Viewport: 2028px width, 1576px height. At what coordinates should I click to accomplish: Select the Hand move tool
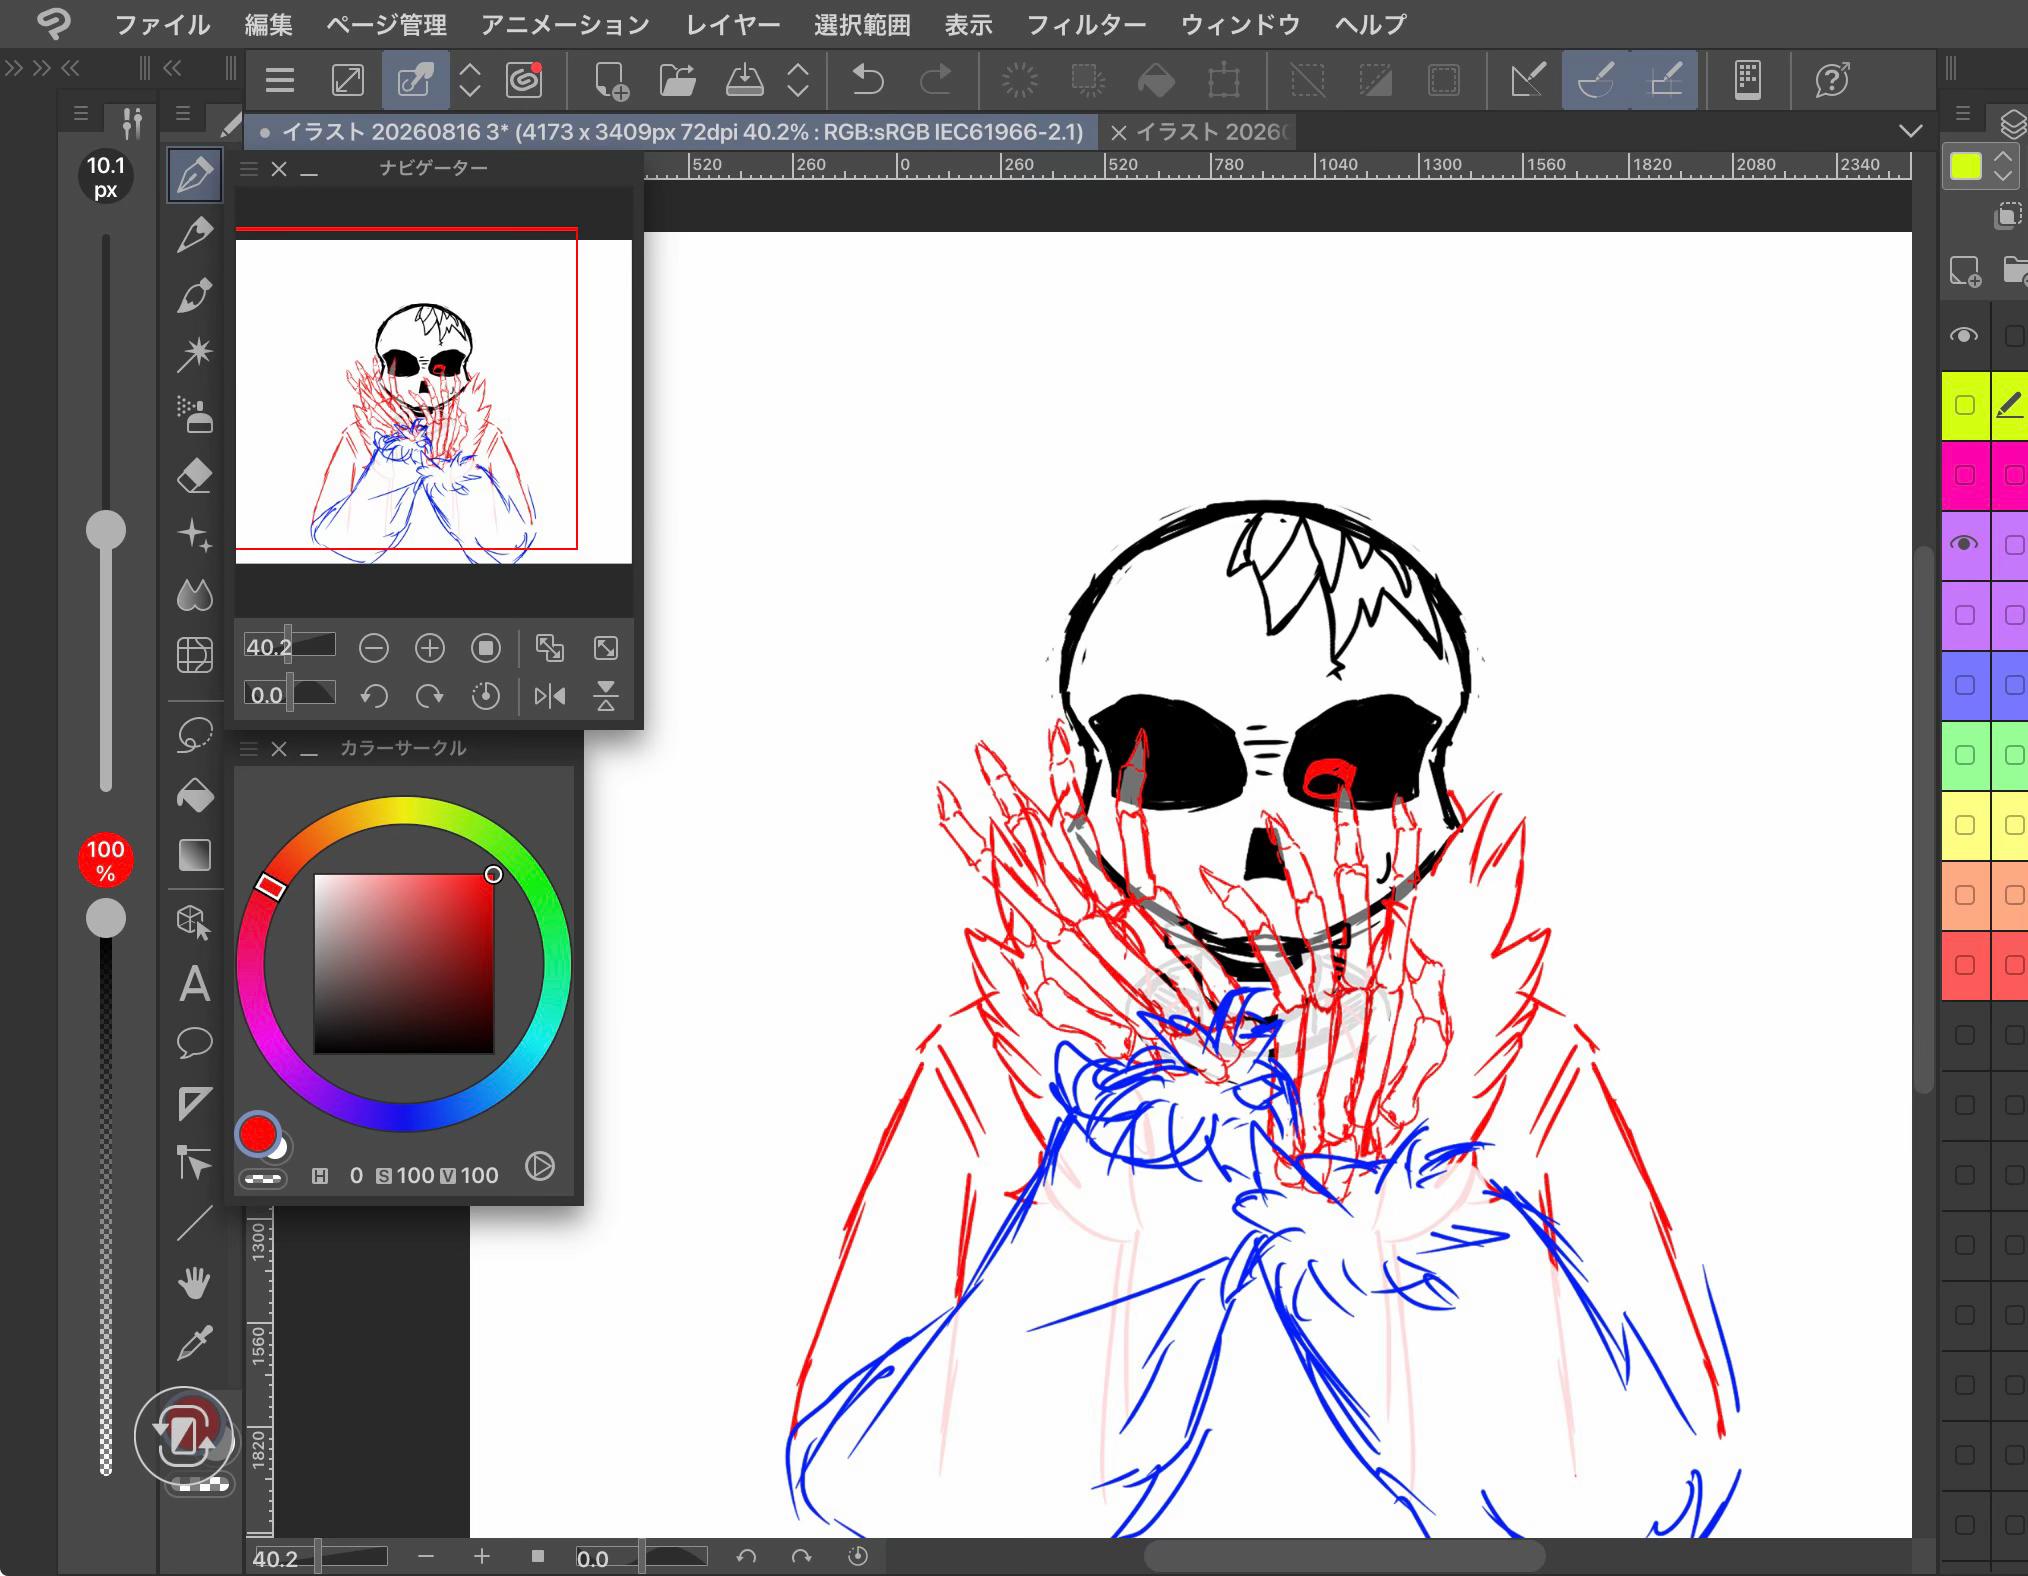click(194, 1283)
